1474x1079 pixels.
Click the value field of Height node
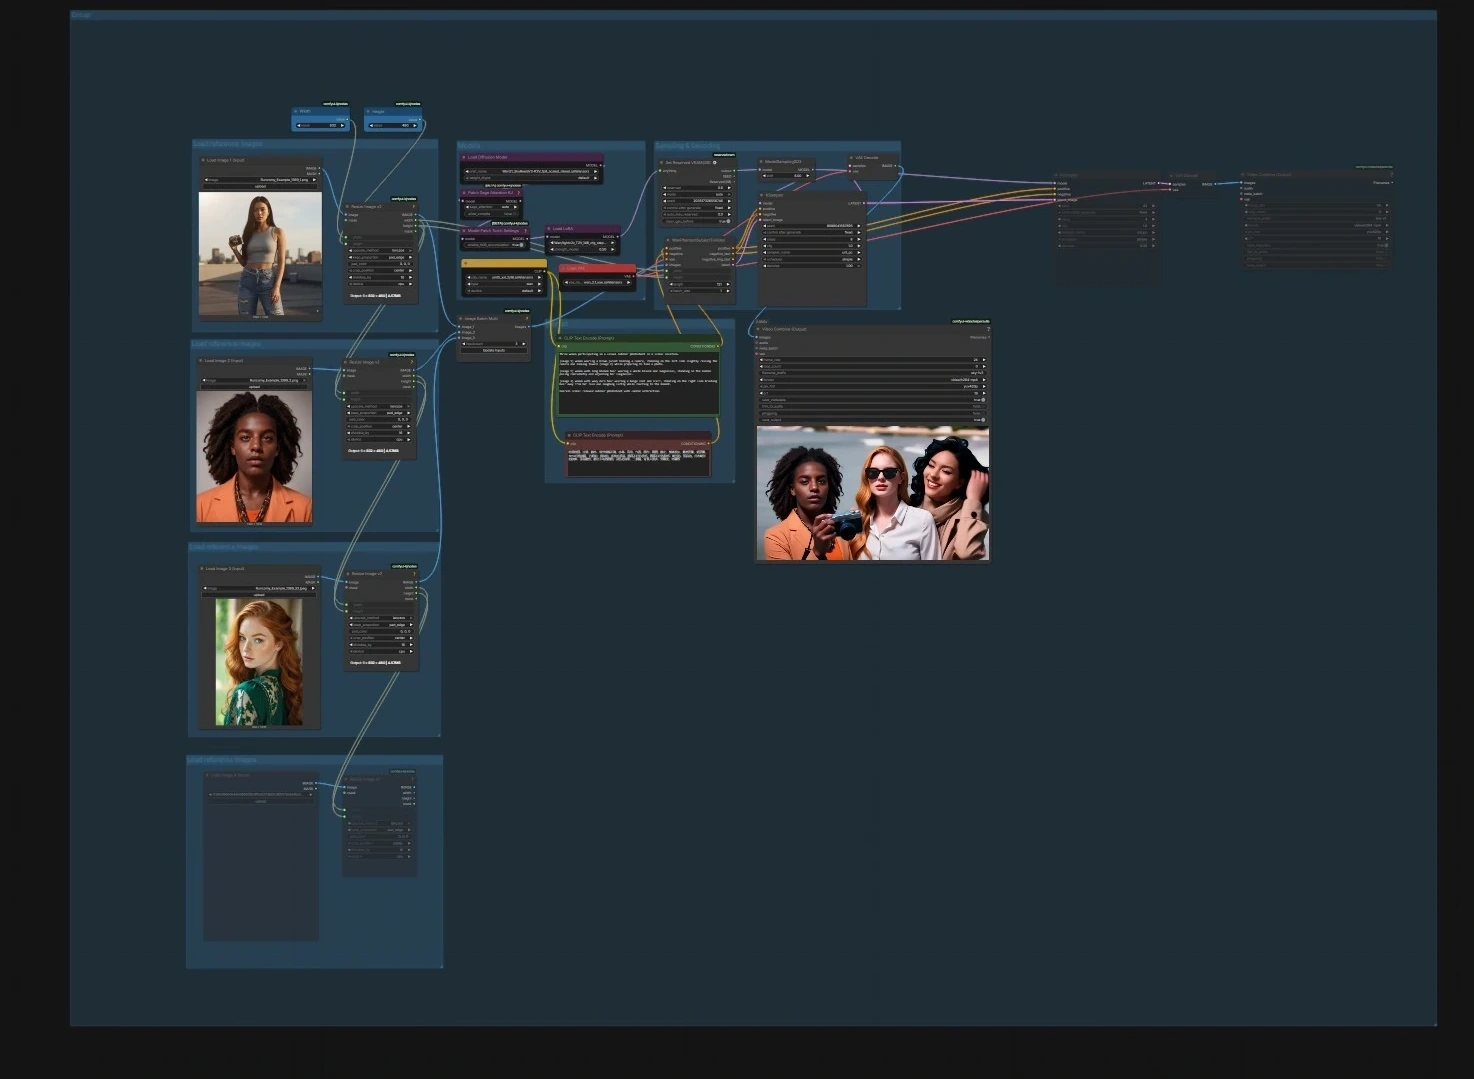pos(393,125)
